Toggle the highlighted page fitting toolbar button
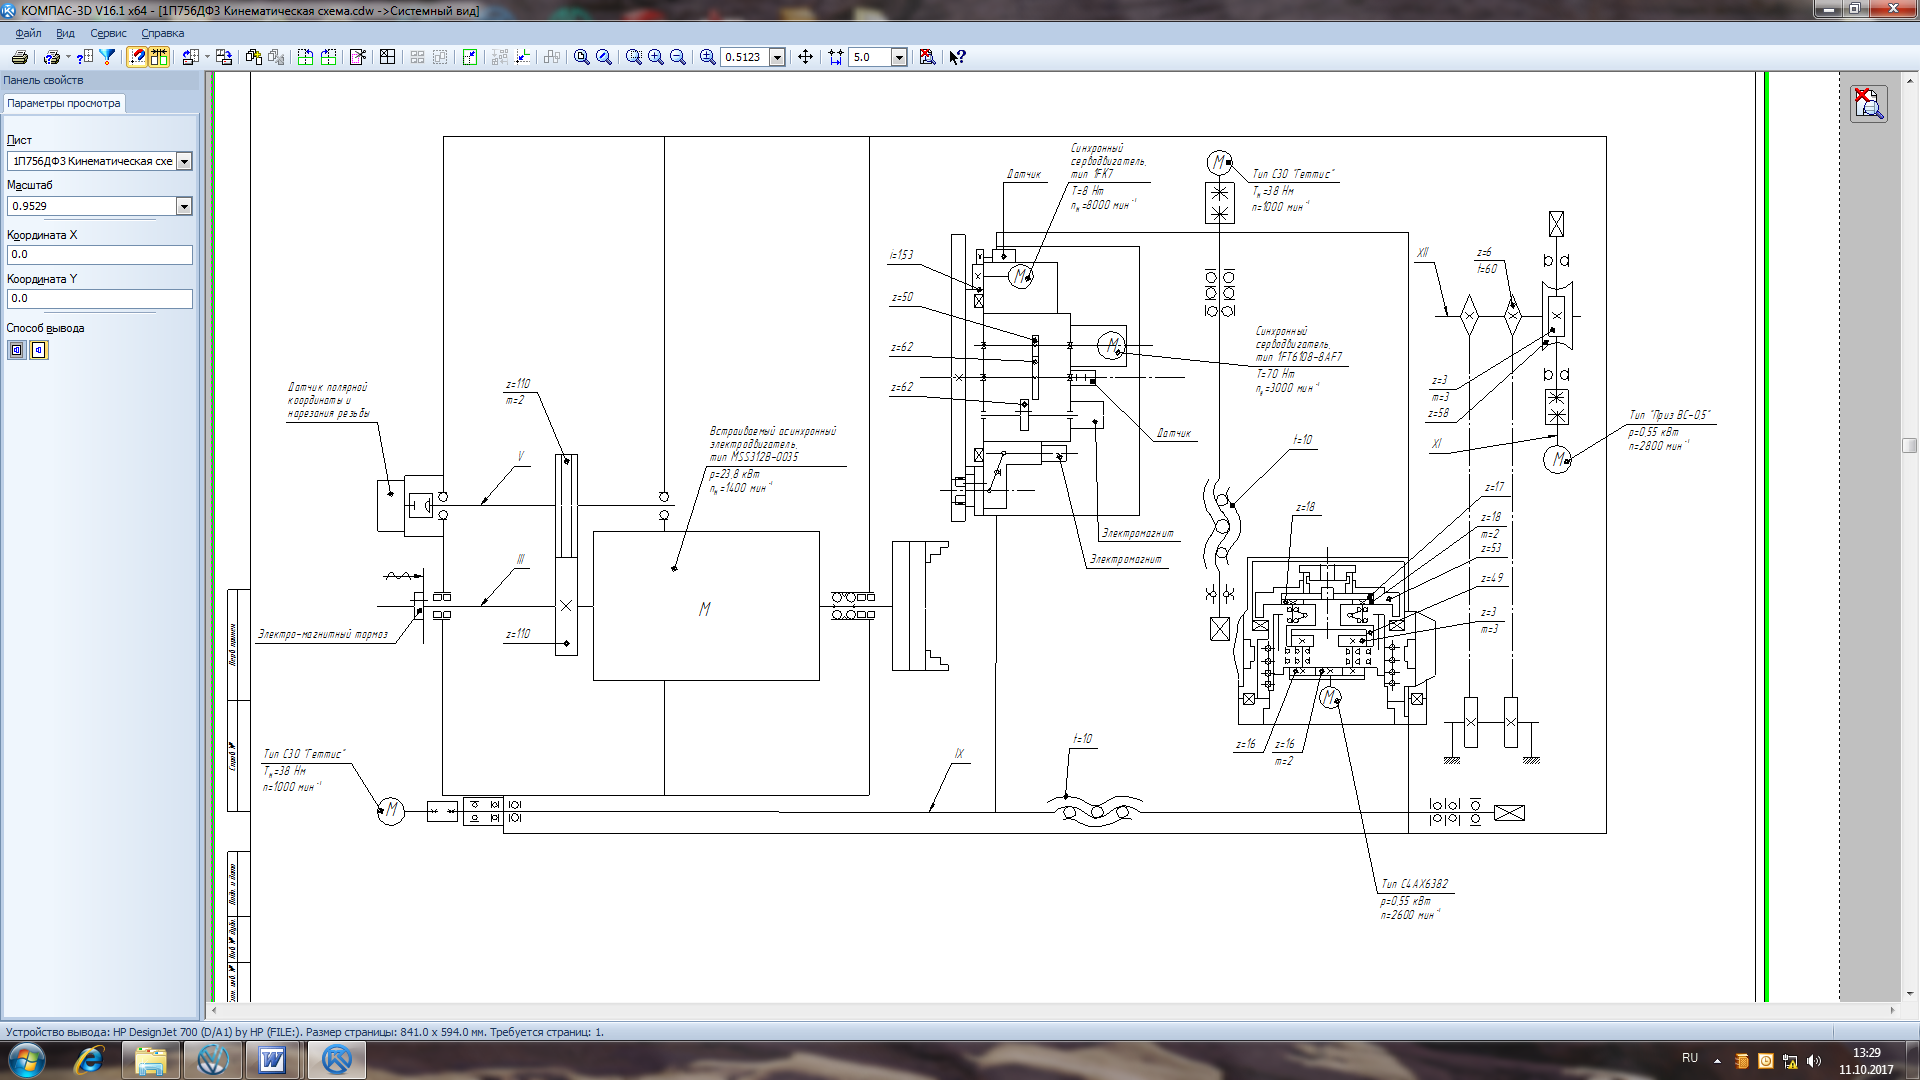The width and height of the screenshot is (1920, 1080). click(x=159, y=57)
